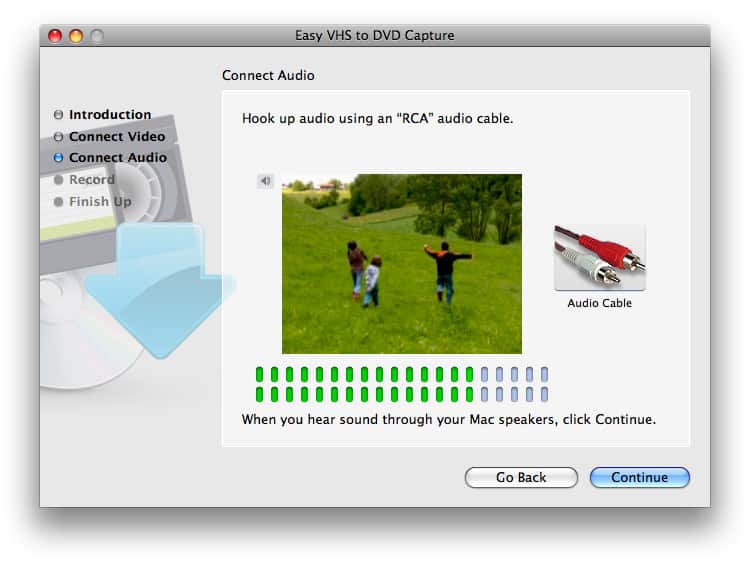Go Back to the previous step
The image size is (750, 562).
(x=521, y=477)
